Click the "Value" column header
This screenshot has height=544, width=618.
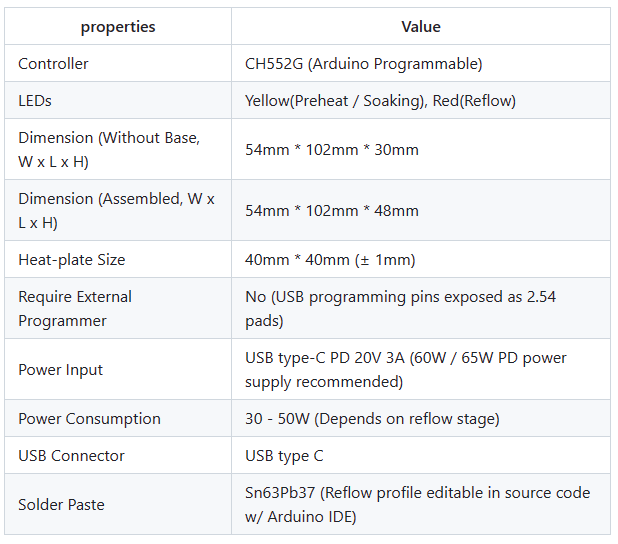[x=421, y=27]
